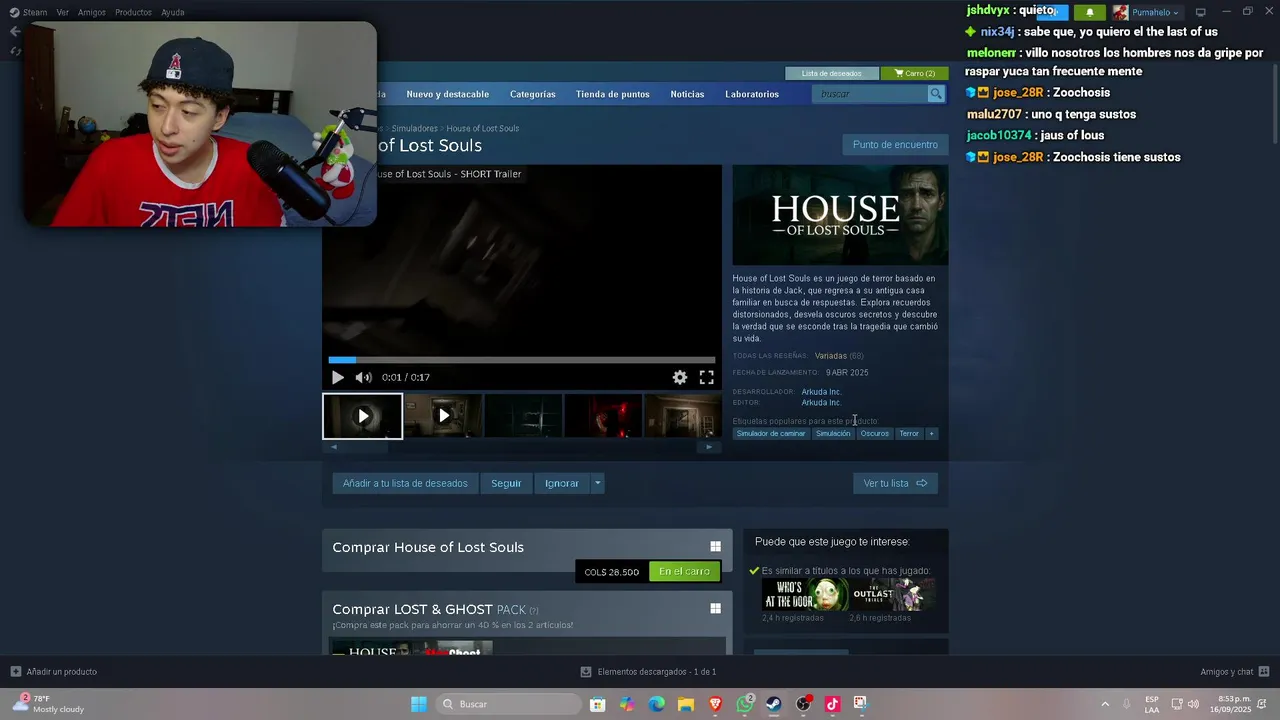This screenshot has width=1280, height=720.
Task: Click the En el carro button
Action: [684, 571]
